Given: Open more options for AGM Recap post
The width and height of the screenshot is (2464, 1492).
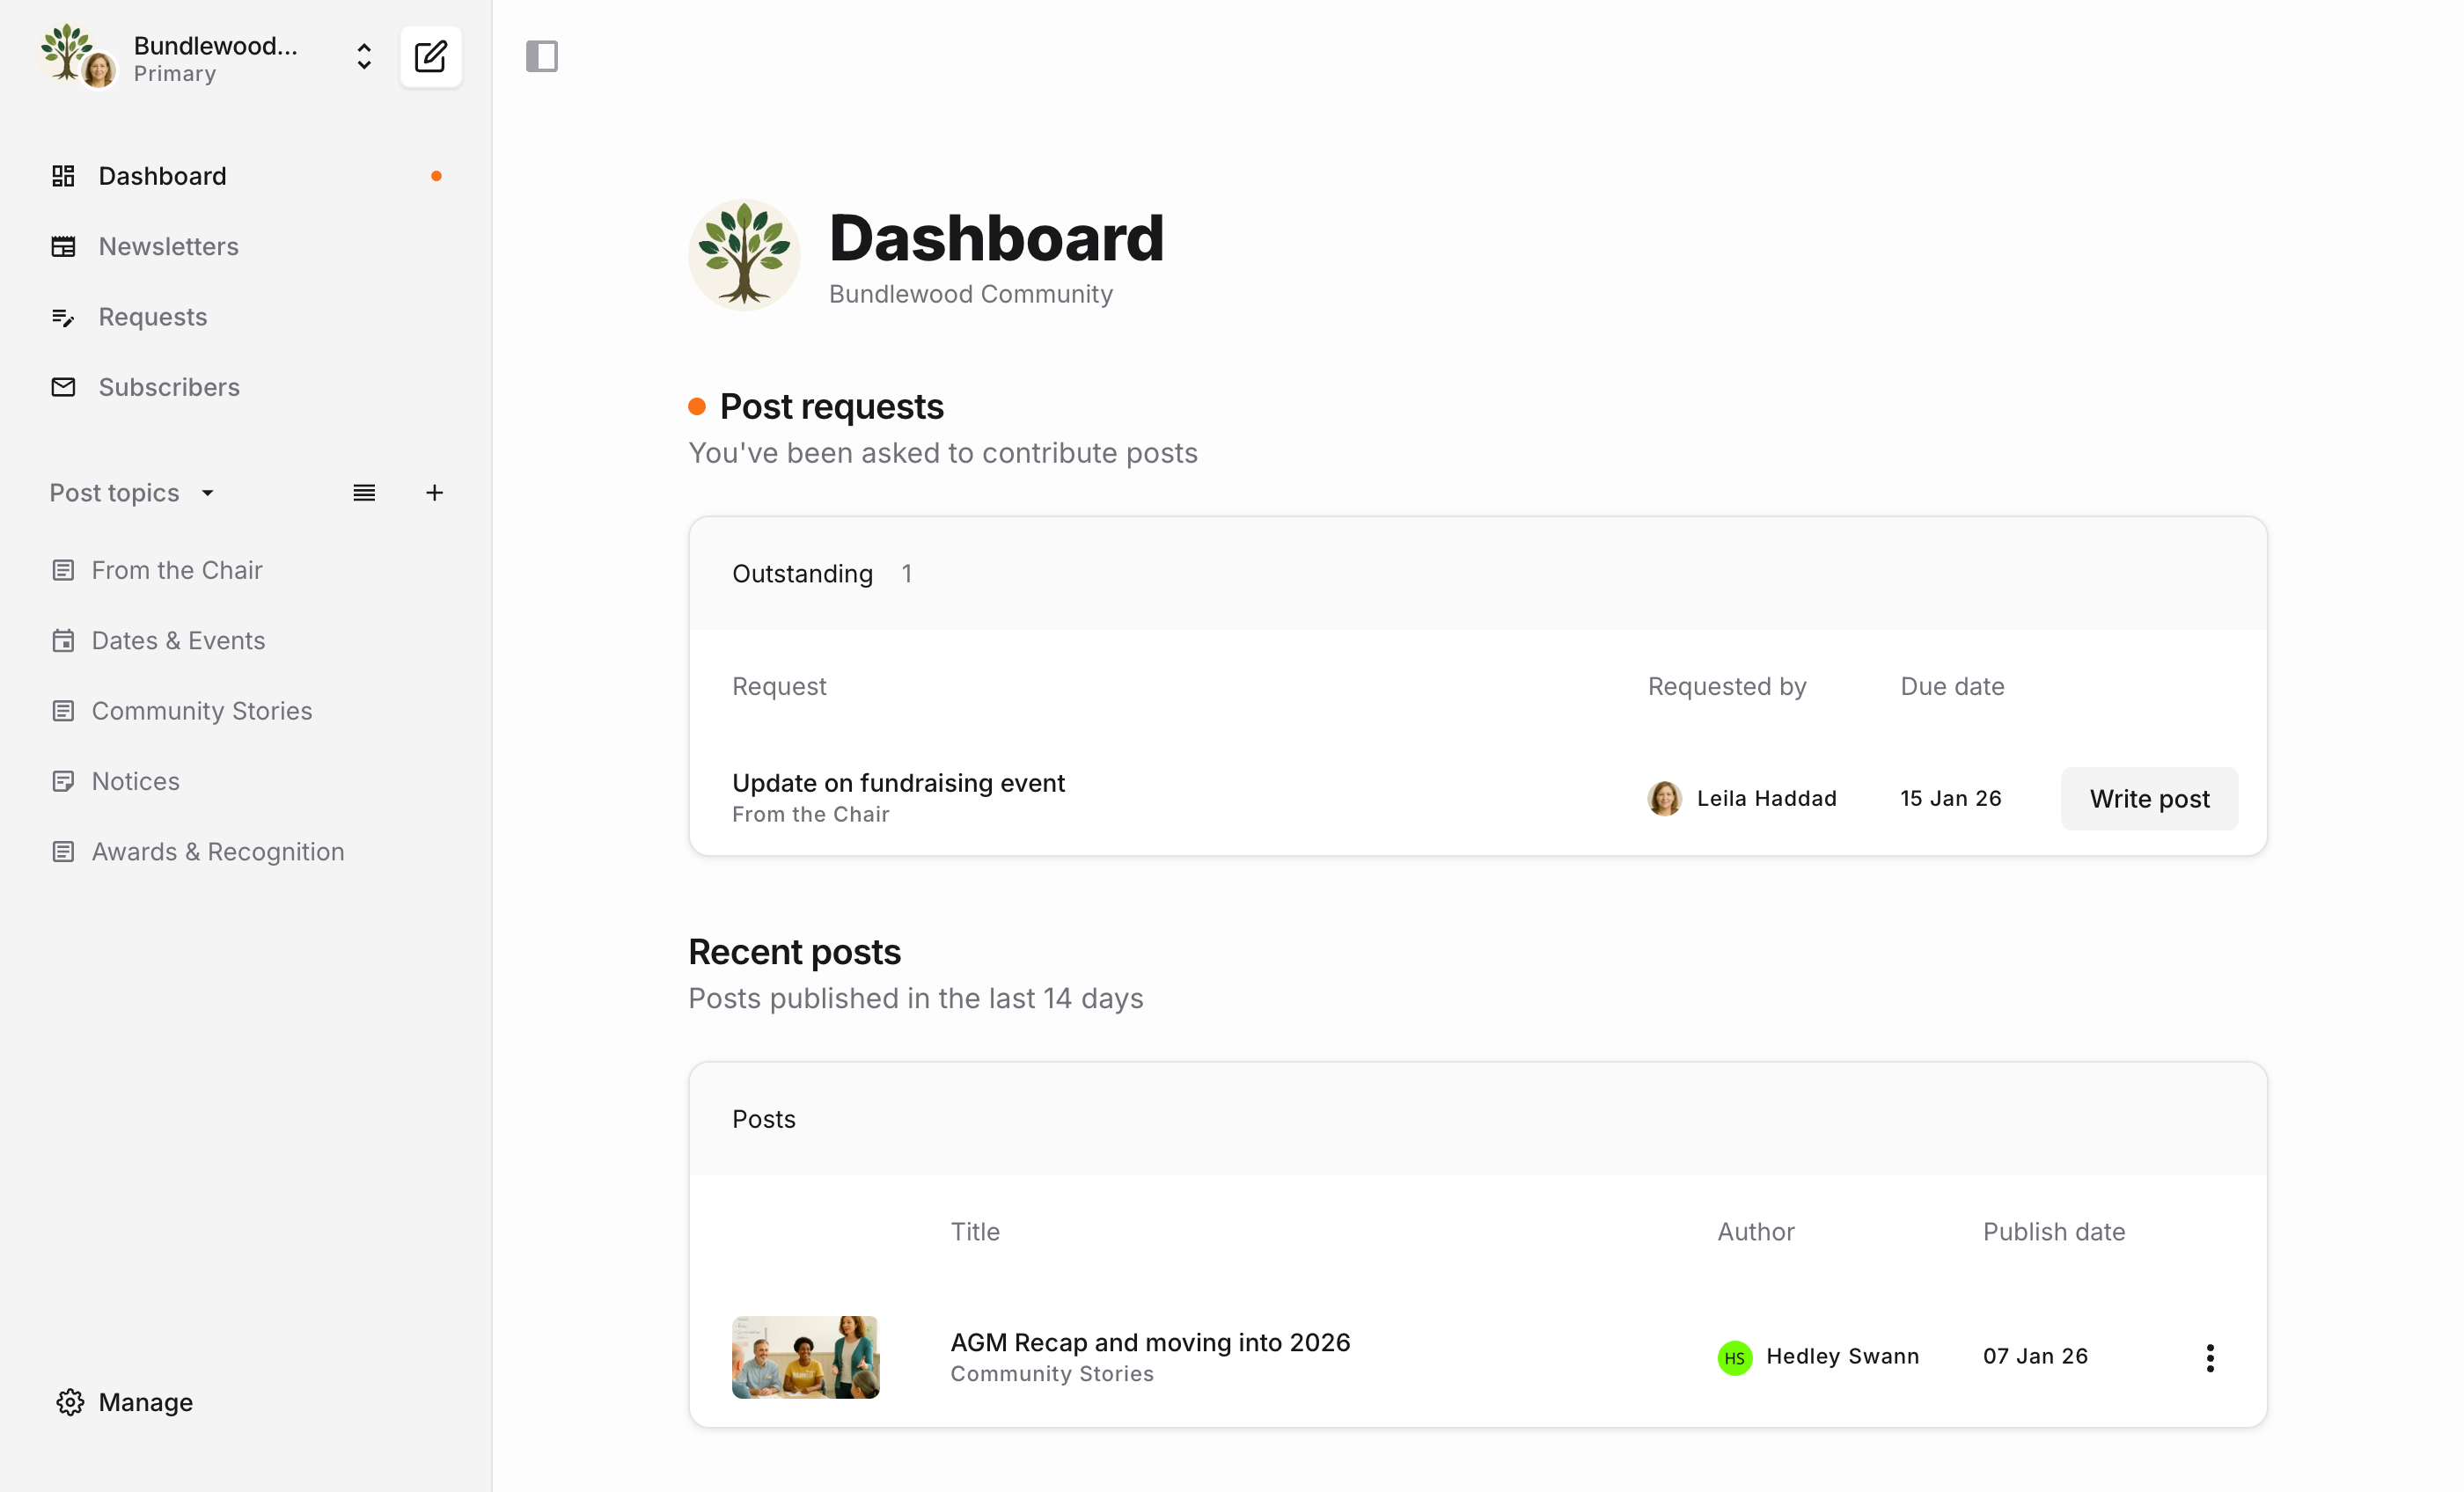Looking at the screenshot, I should (2210, 1357).
